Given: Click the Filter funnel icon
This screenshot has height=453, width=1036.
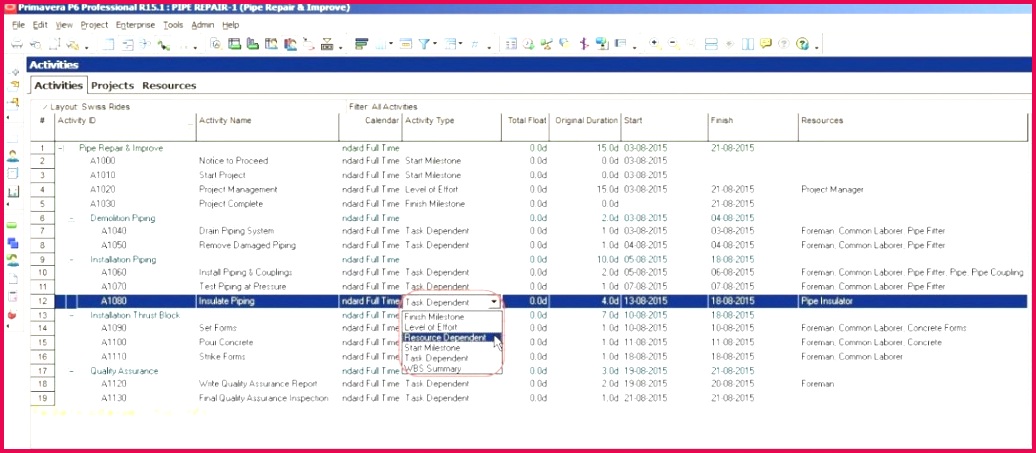Looking at the screenshot, I should [x=423, y=44].
